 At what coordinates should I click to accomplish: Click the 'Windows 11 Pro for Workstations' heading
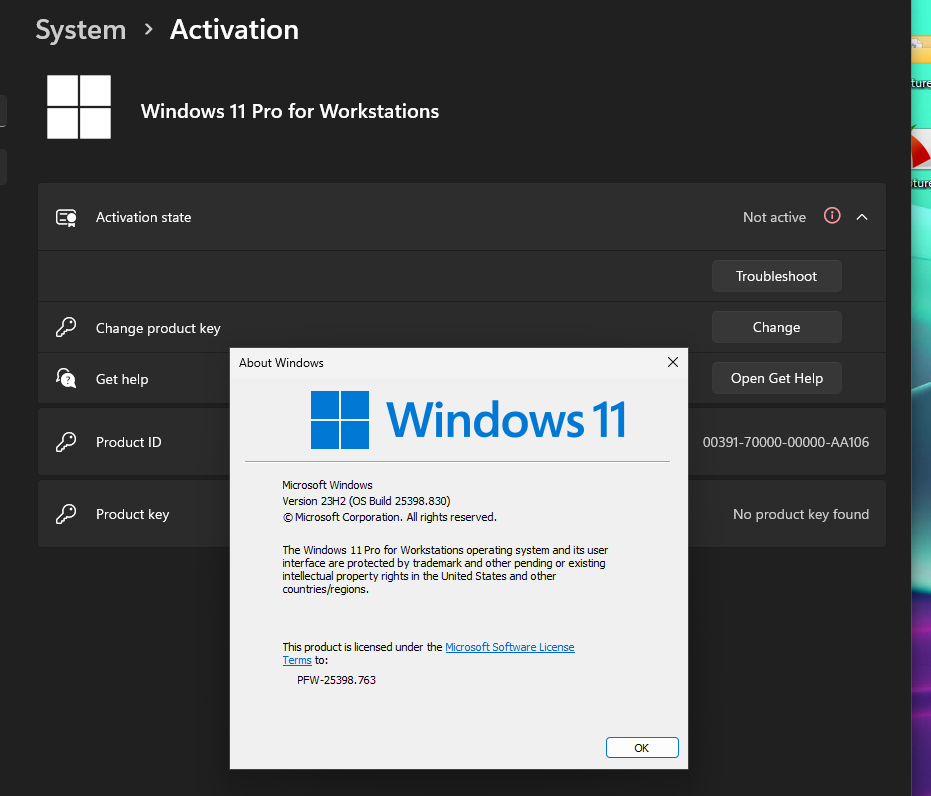tap(290, 111)
